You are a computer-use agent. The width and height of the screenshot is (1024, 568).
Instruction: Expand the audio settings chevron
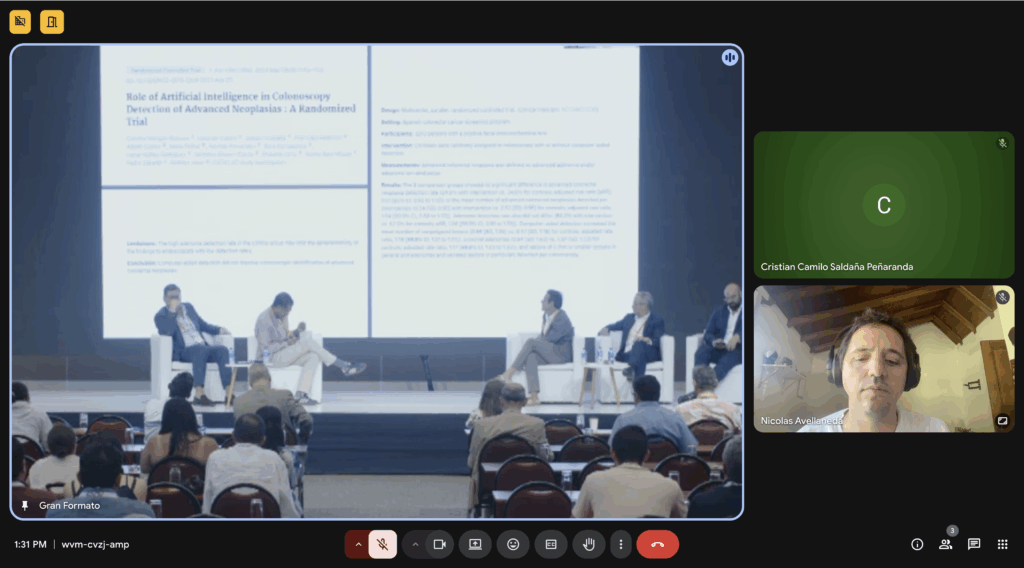pyautogui.click(x=358, y=544)
